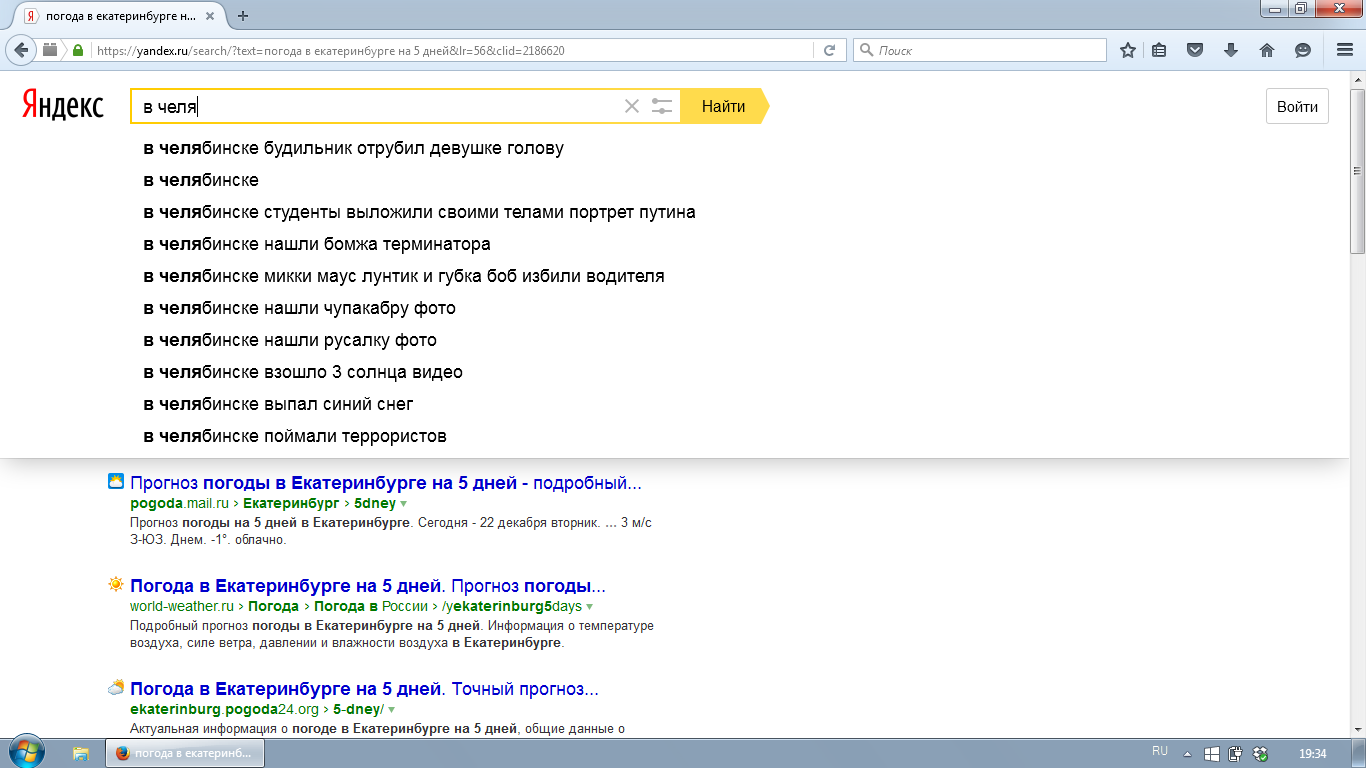Open Yandex advanced search settings icon
This screenshot has height=768, width=1366.
pos(661,106)
